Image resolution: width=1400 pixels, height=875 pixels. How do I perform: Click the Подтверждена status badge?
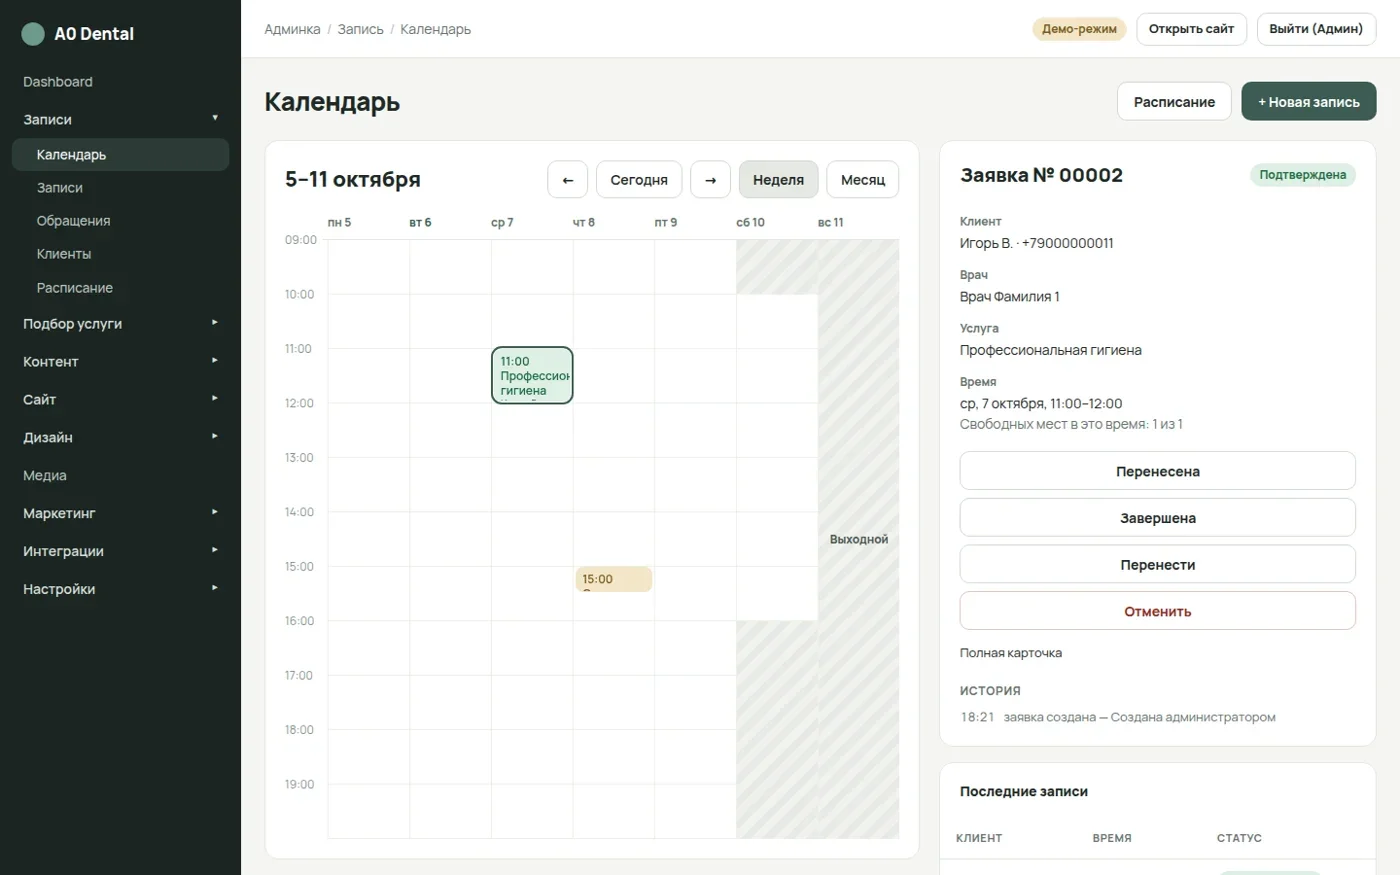1302,175
